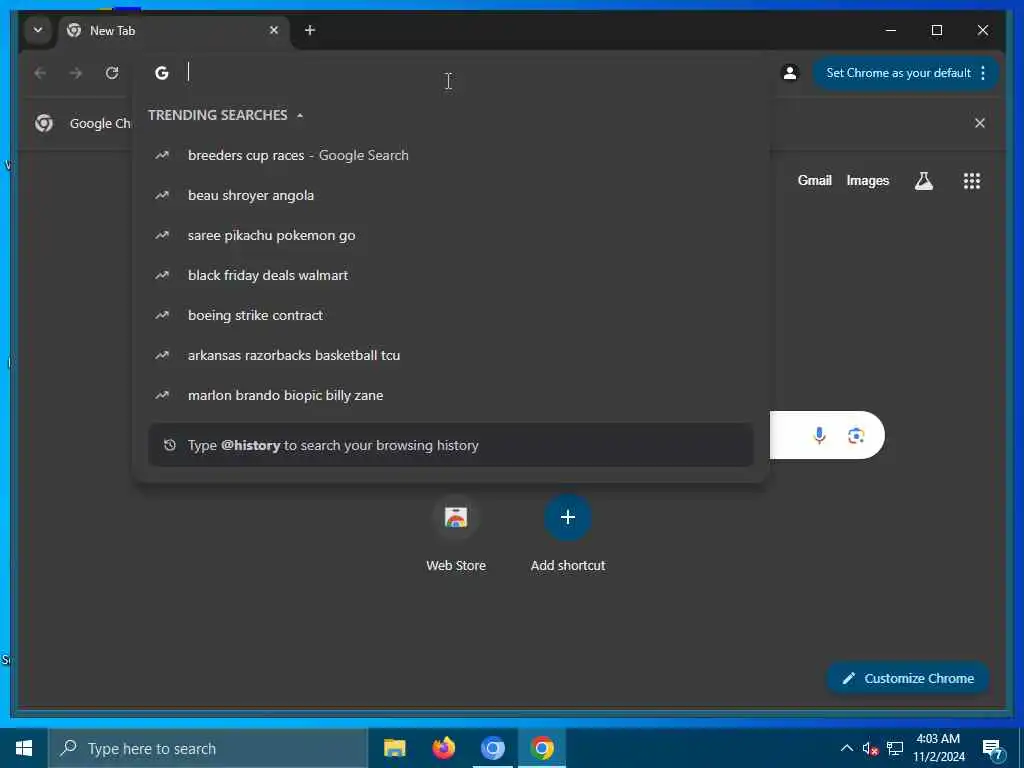Click Customize Chrome button
This screenshot has height=768, width=1024.
(908, 678)
